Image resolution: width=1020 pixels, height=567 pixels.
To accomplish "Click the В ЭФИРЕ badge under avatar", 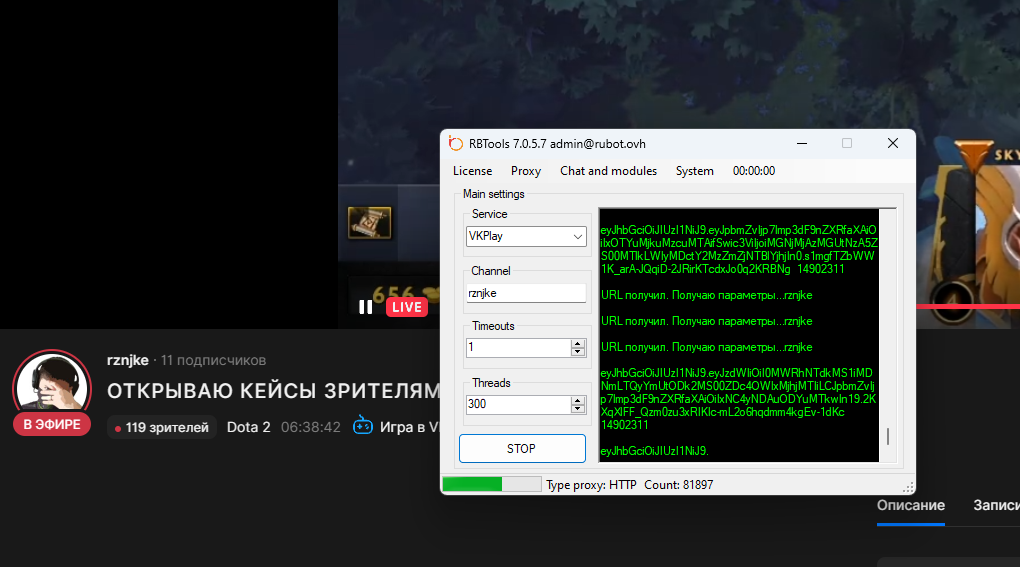I will [x=52, y=425].
